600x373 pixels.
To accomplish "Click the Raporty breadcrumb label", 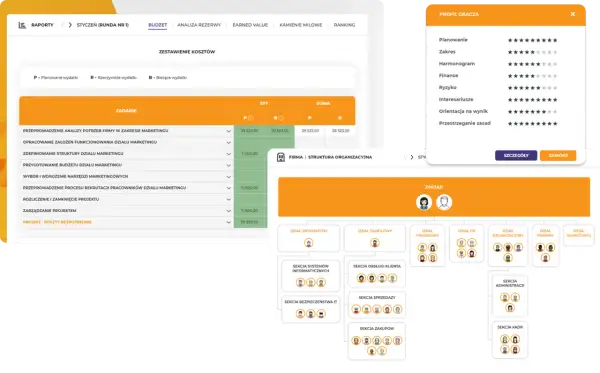I will tap(42, 25).
